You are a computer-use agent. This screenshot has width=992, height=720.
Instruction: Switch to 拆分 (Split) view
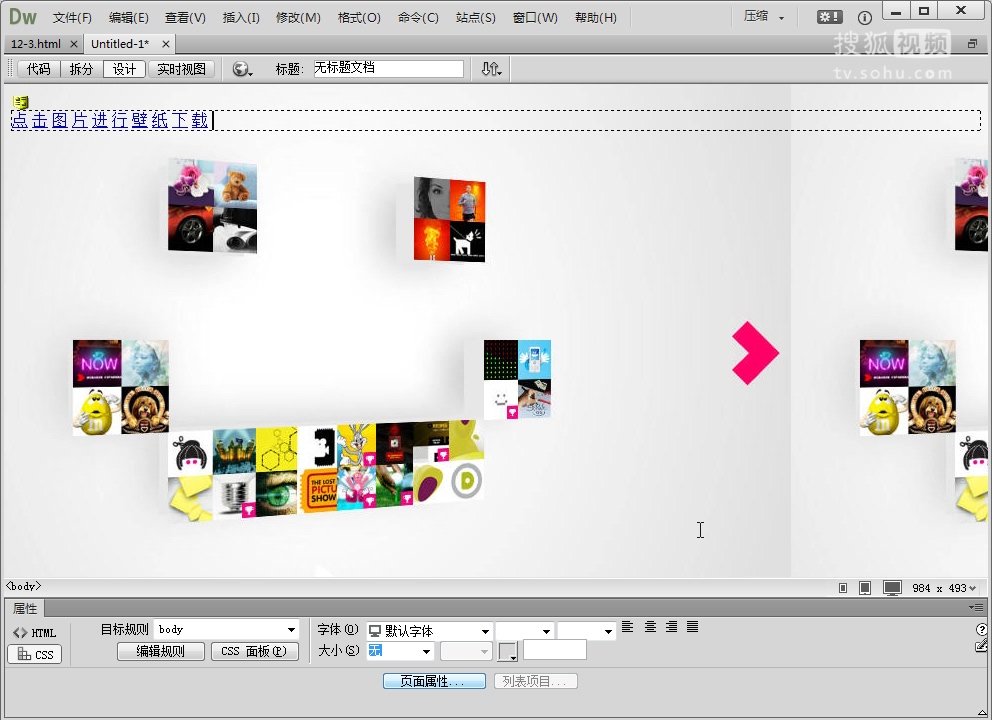tap(81, 69)
